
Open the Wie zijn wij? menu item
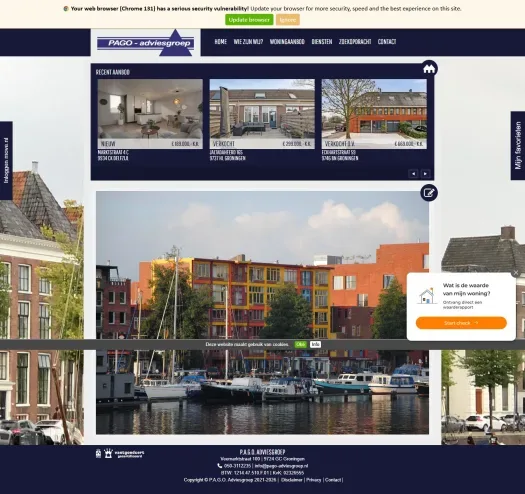(x=248, y=42)
